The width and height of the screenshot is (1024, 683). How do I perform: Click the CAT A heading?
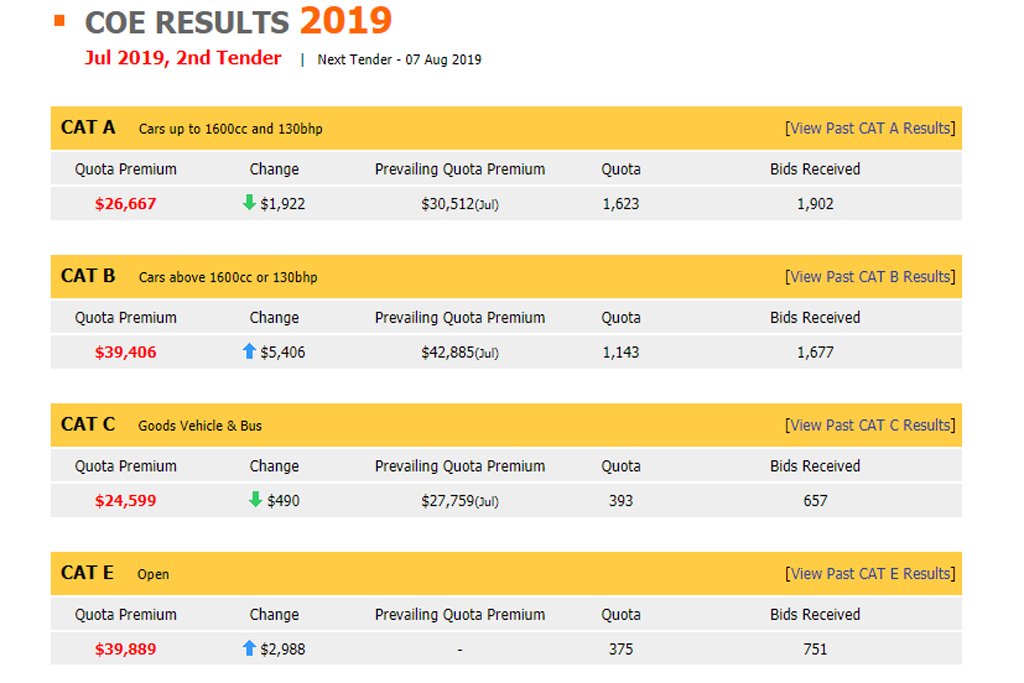click(x=88, y=127)
